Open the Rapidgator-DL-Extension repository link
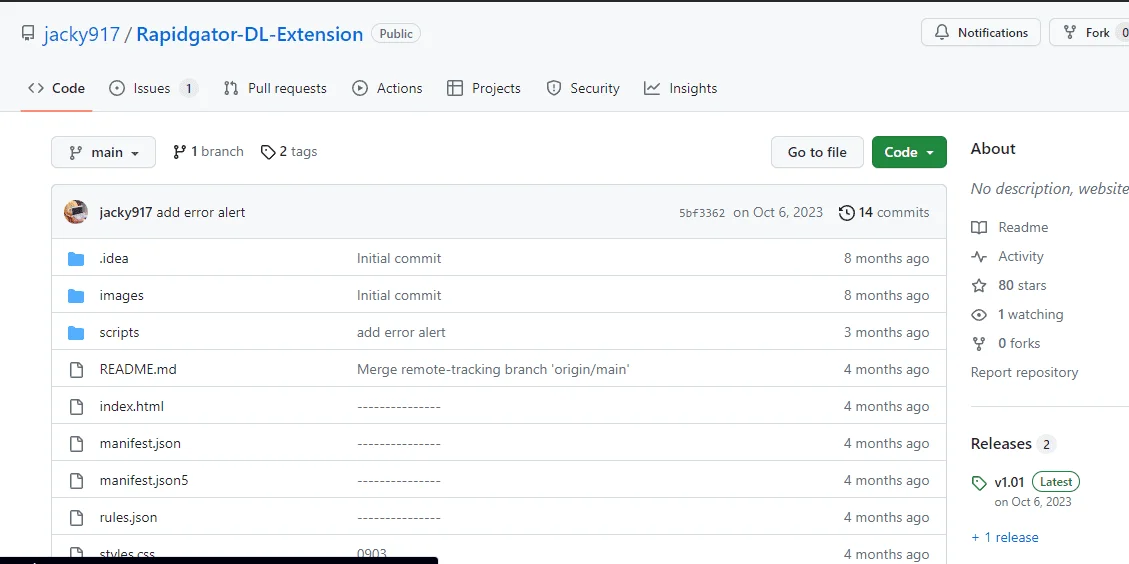The image size is (1129, 564). [x=250, y=34]
